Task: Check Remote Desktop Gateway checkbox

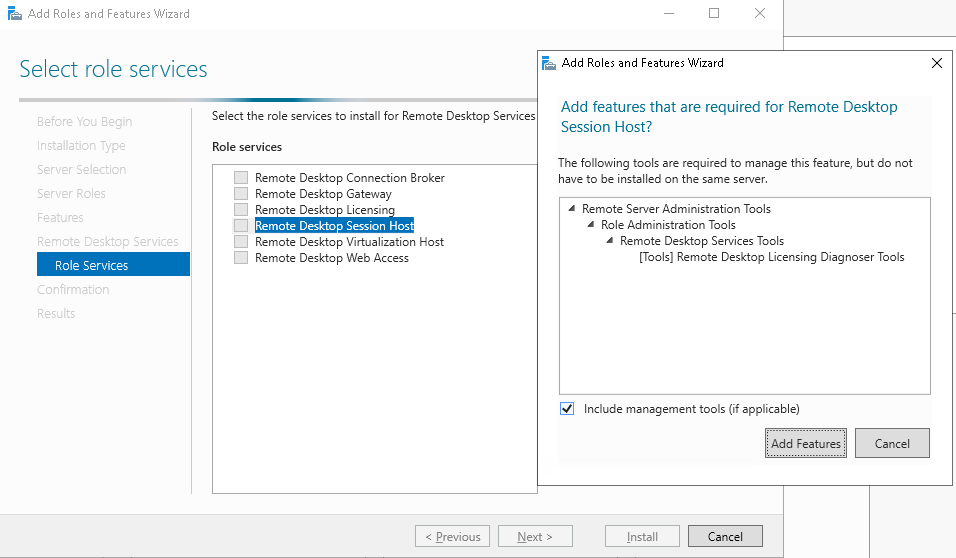Action: (x=241, y=193)
